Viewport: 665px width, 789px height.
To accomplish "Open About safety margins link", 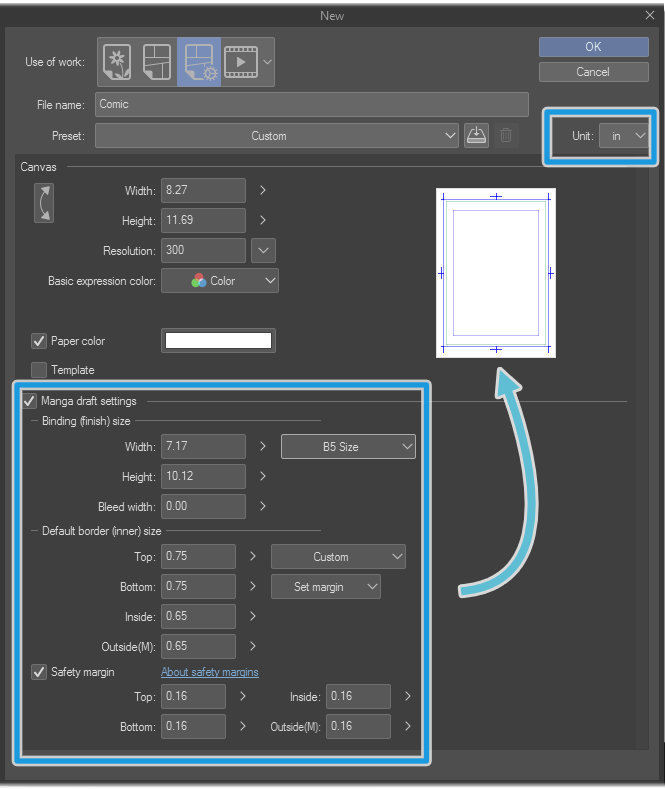I will [210, 672].
